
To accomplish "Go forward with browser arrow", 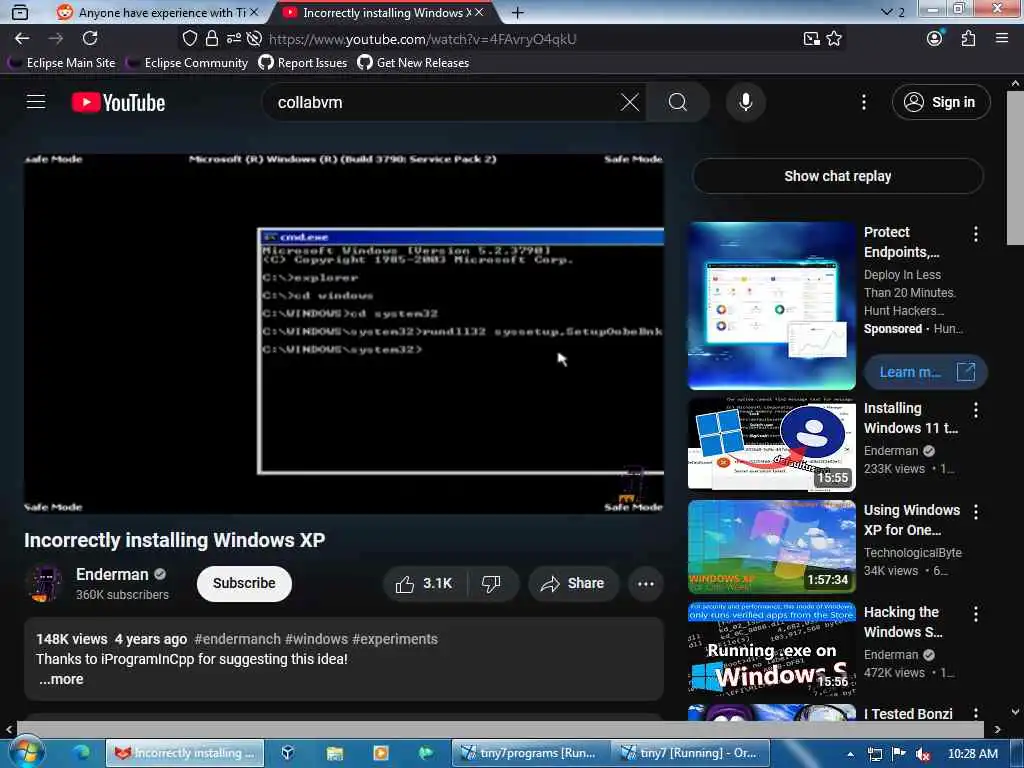I will [56, 39].
